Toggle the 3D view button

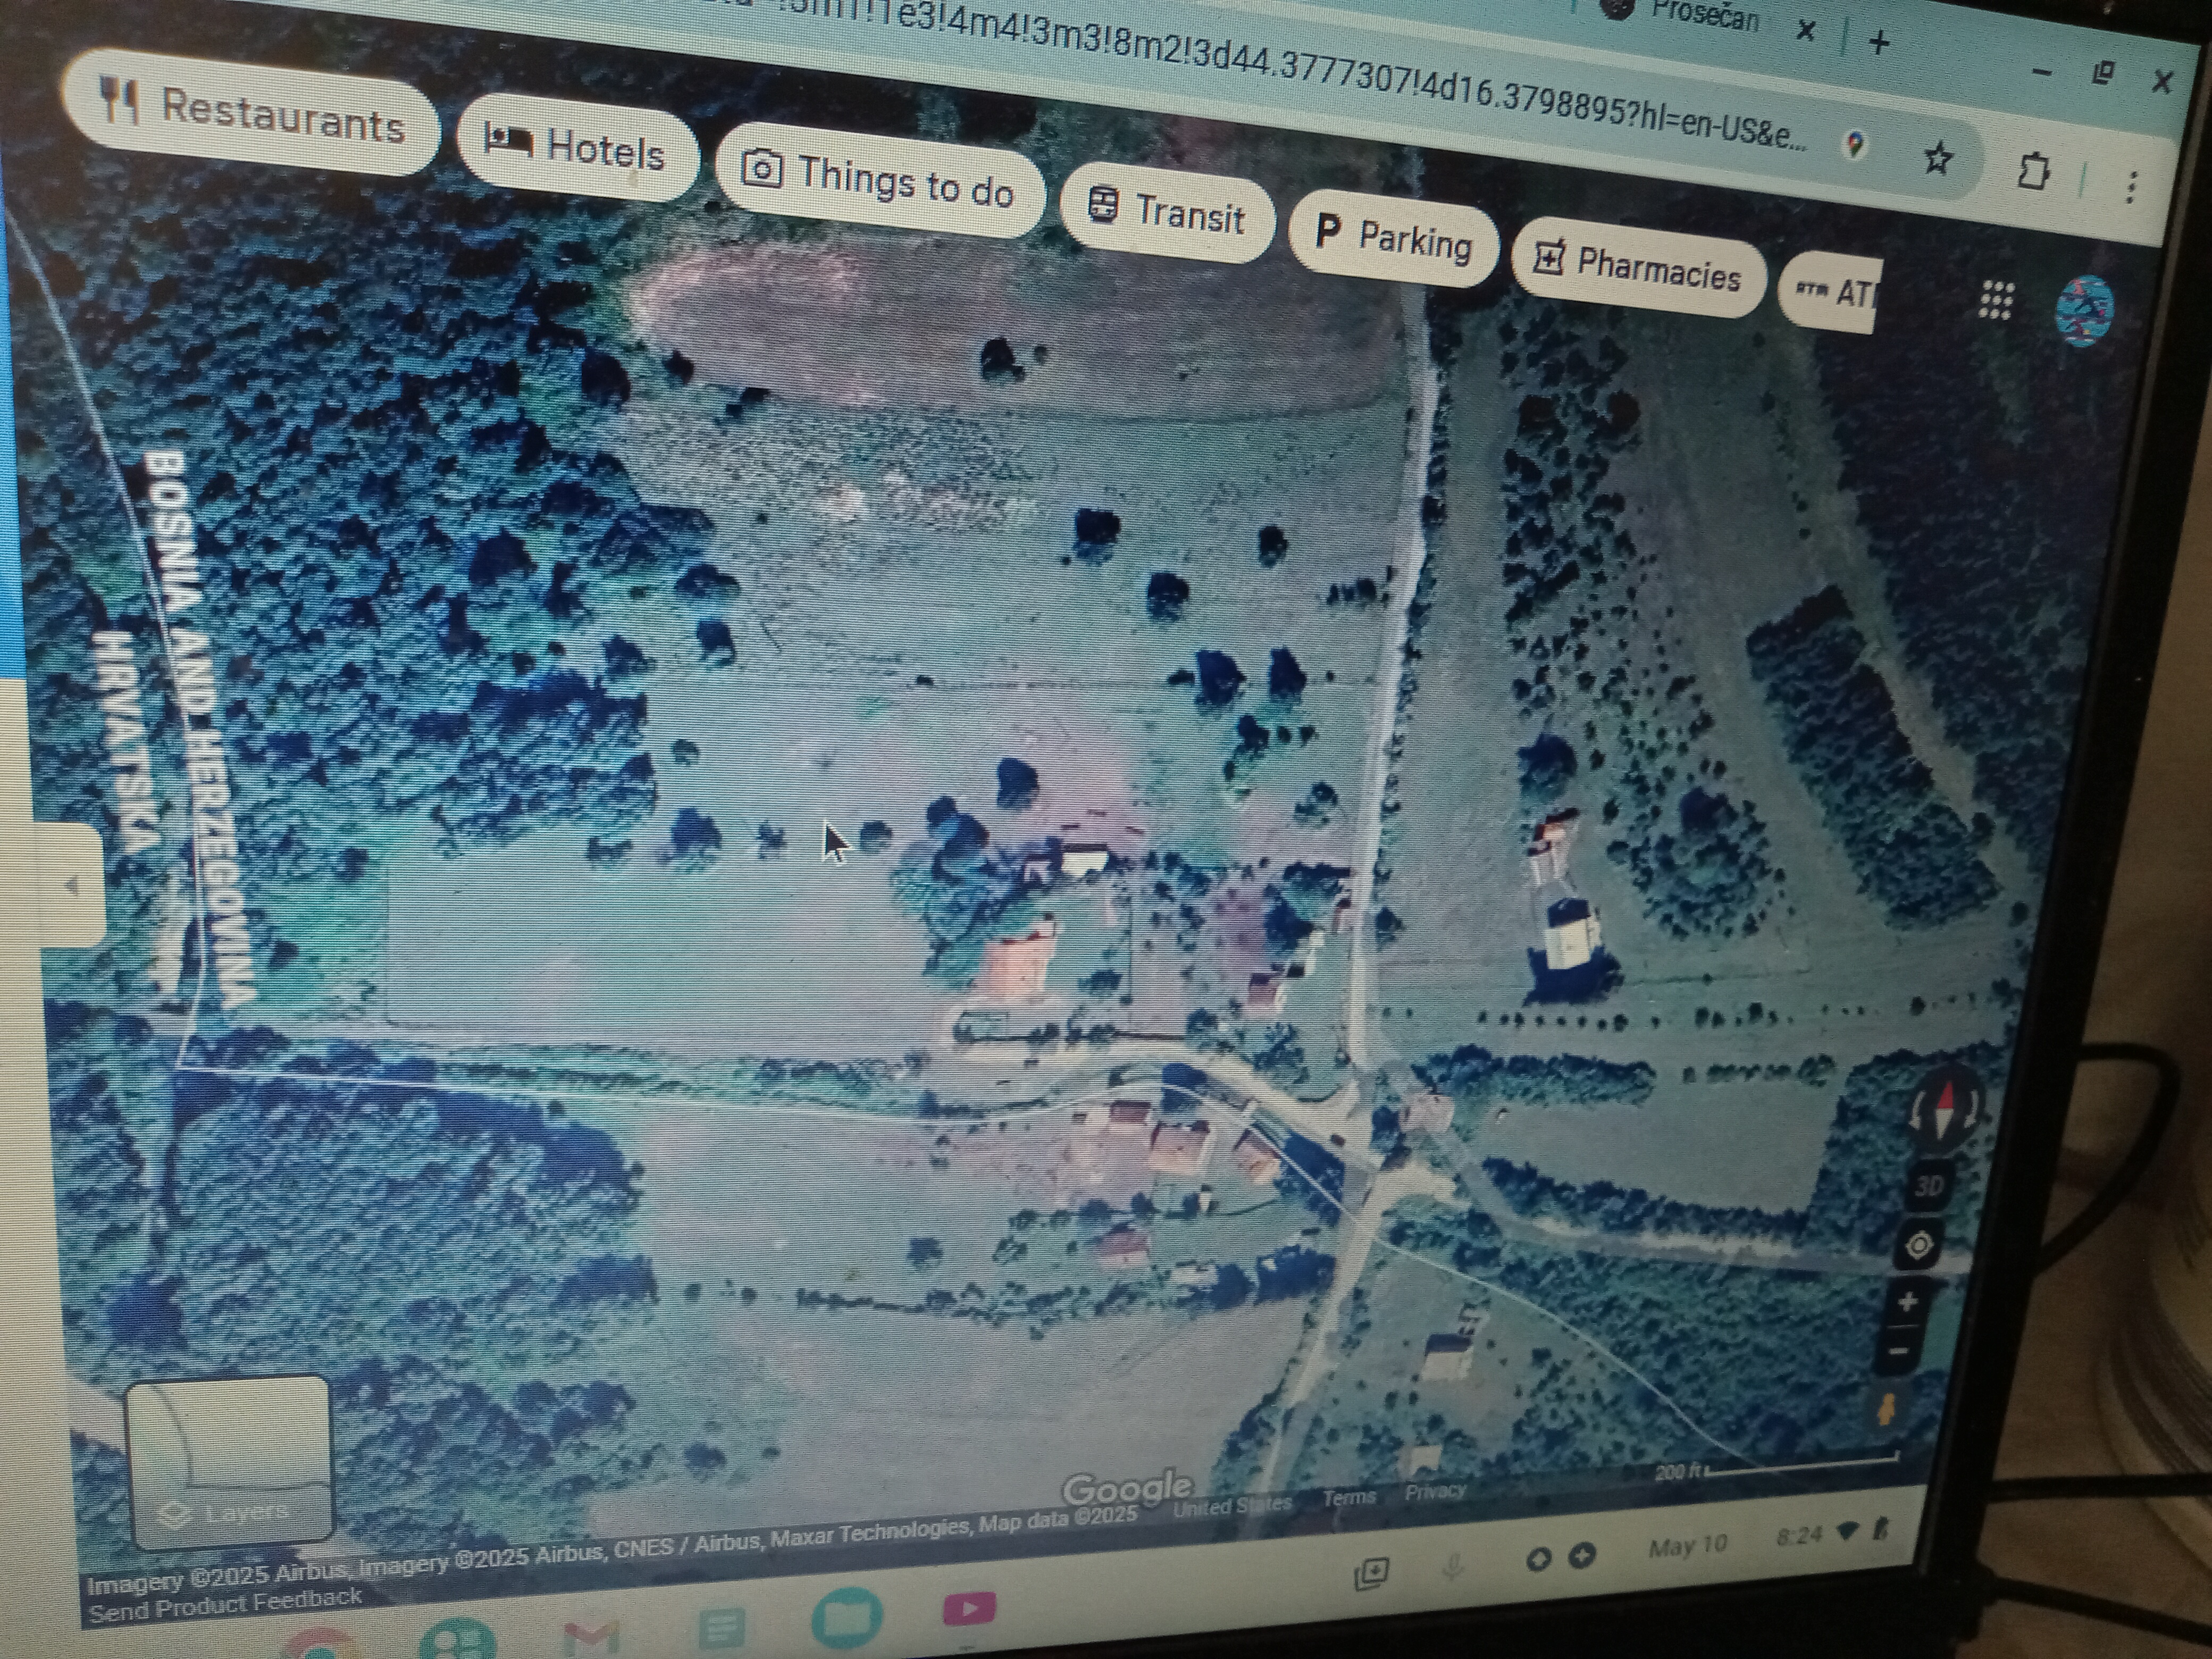point(1929,1186)
